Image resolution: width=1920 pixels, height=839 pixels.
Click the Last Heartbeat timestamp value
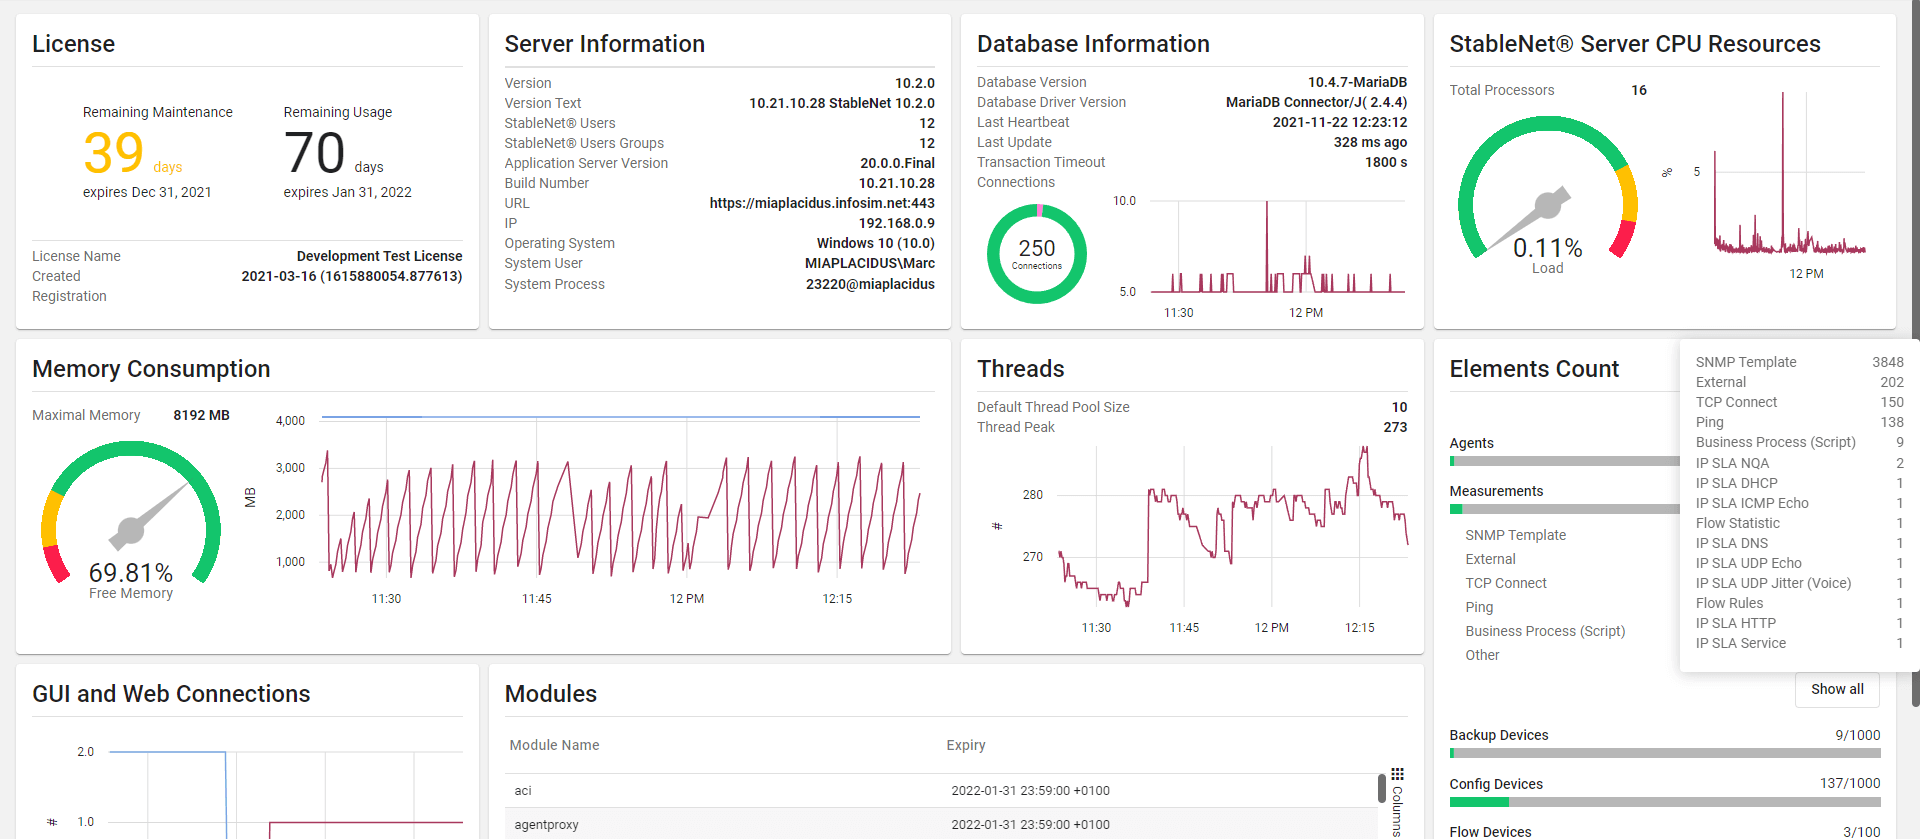pos(1339,122)
